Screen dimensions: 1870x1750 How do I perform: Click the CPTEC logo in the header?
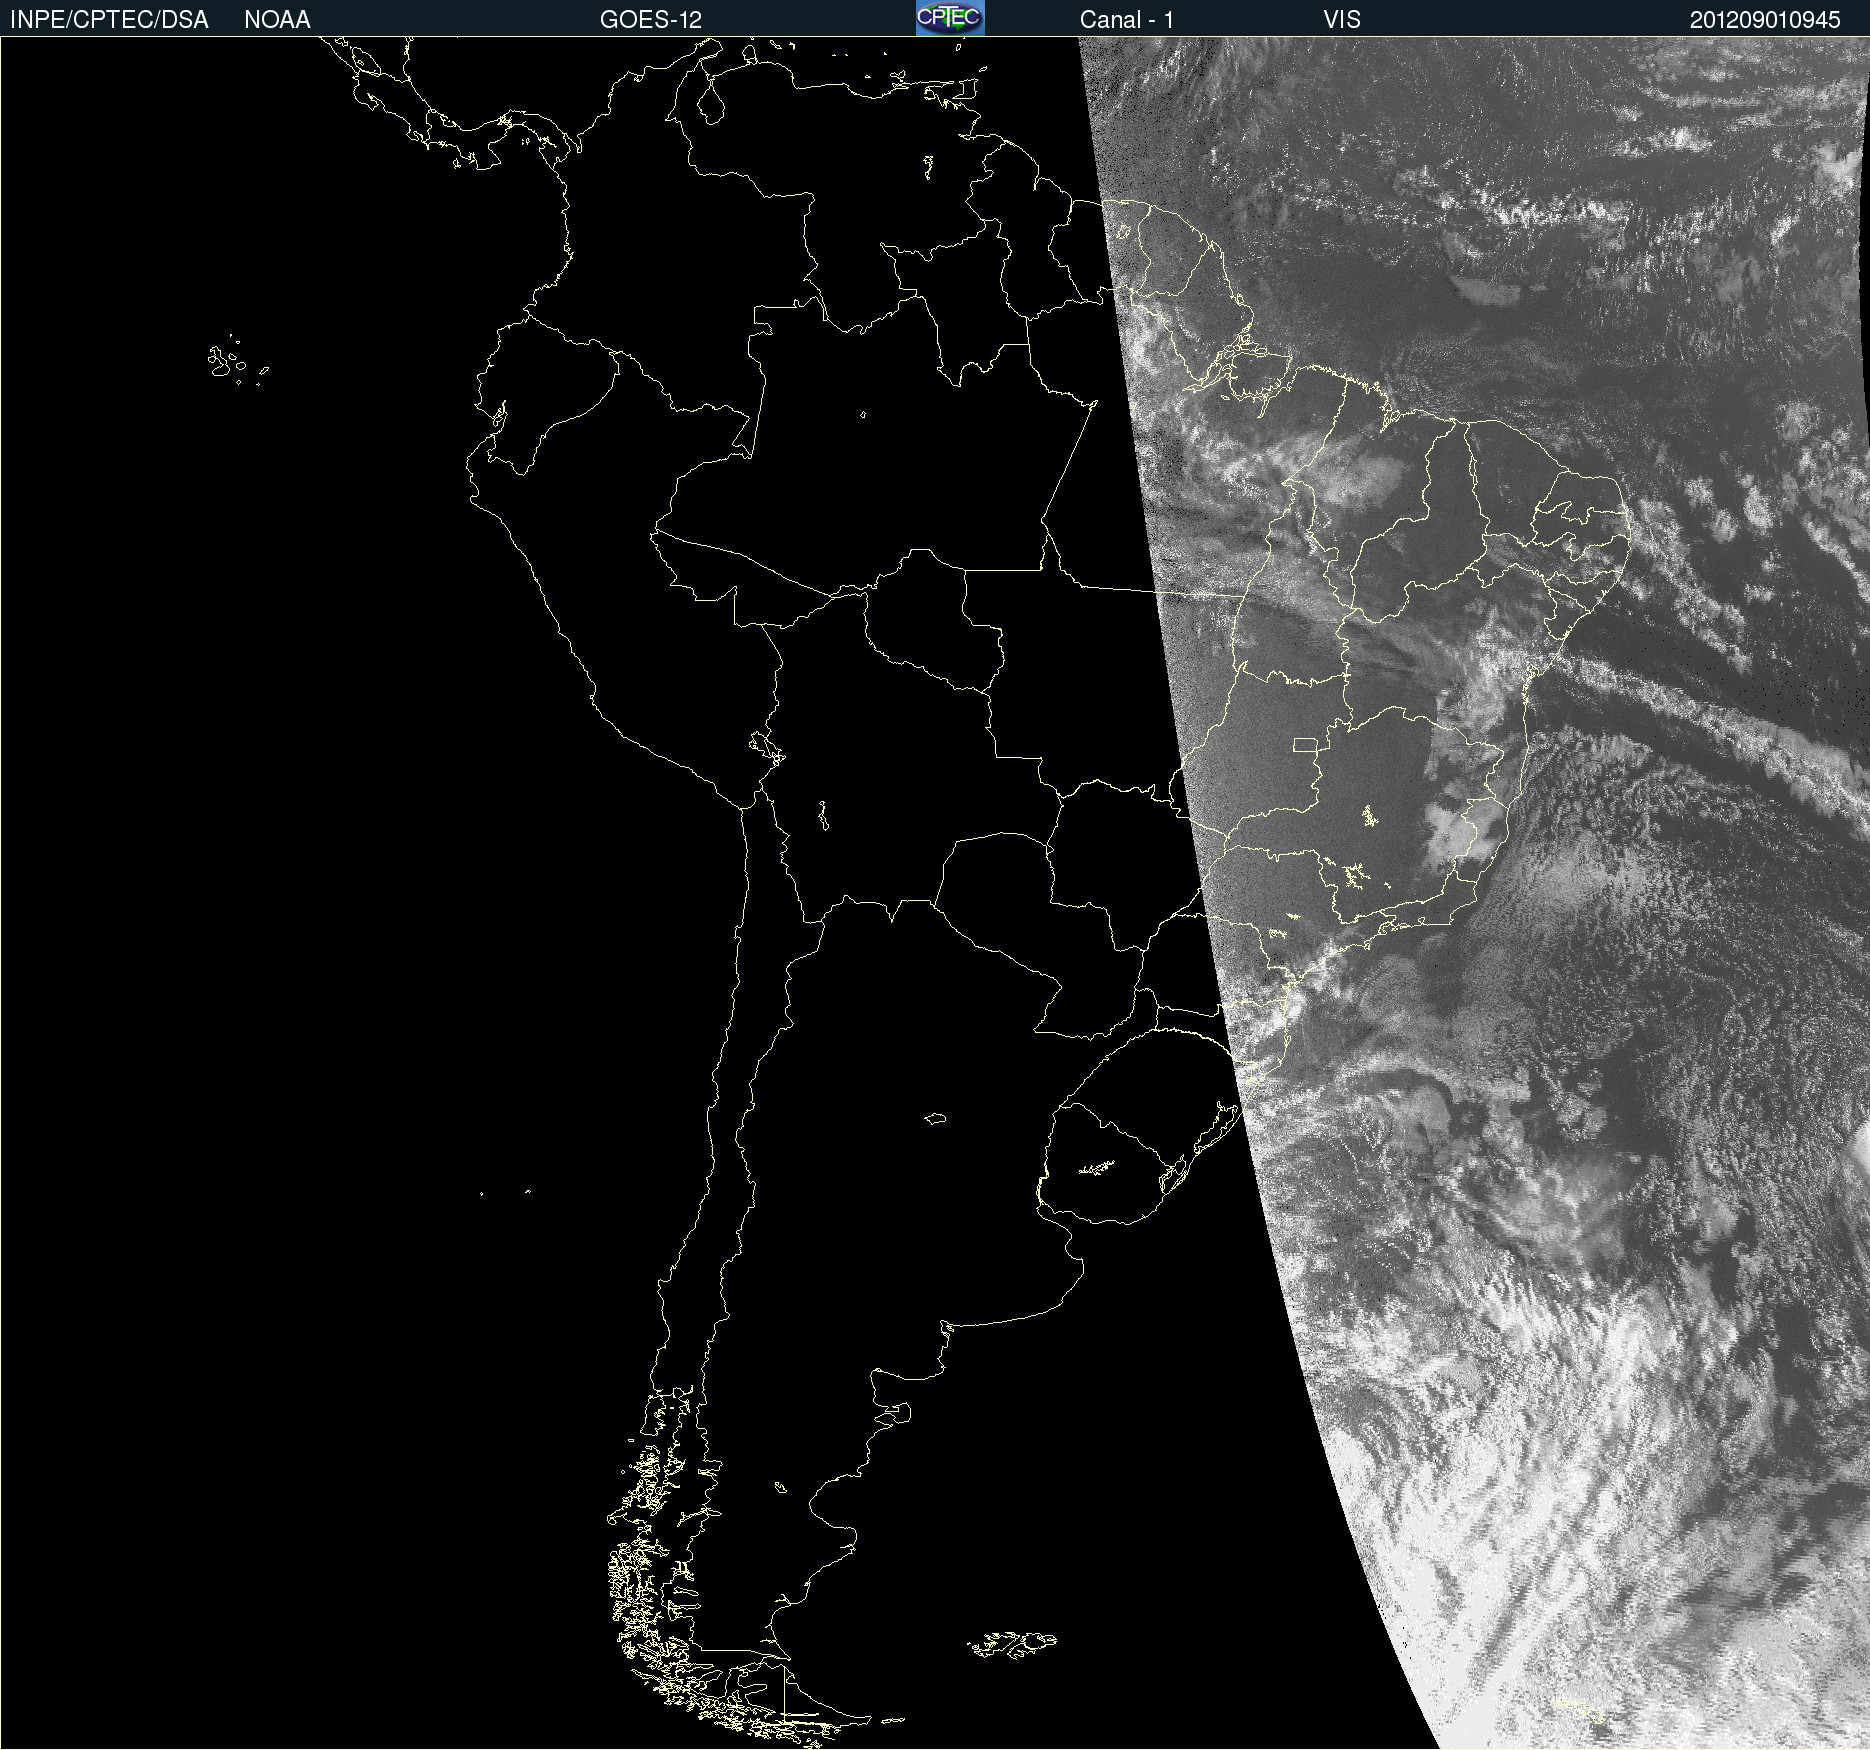tap(950, 18)
